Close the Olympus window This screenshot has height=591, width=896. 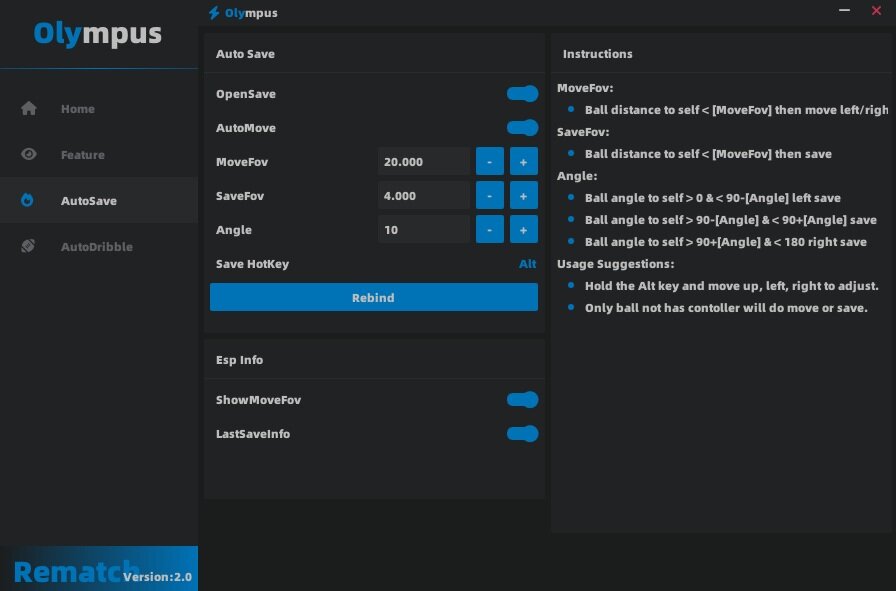(876, 10)
